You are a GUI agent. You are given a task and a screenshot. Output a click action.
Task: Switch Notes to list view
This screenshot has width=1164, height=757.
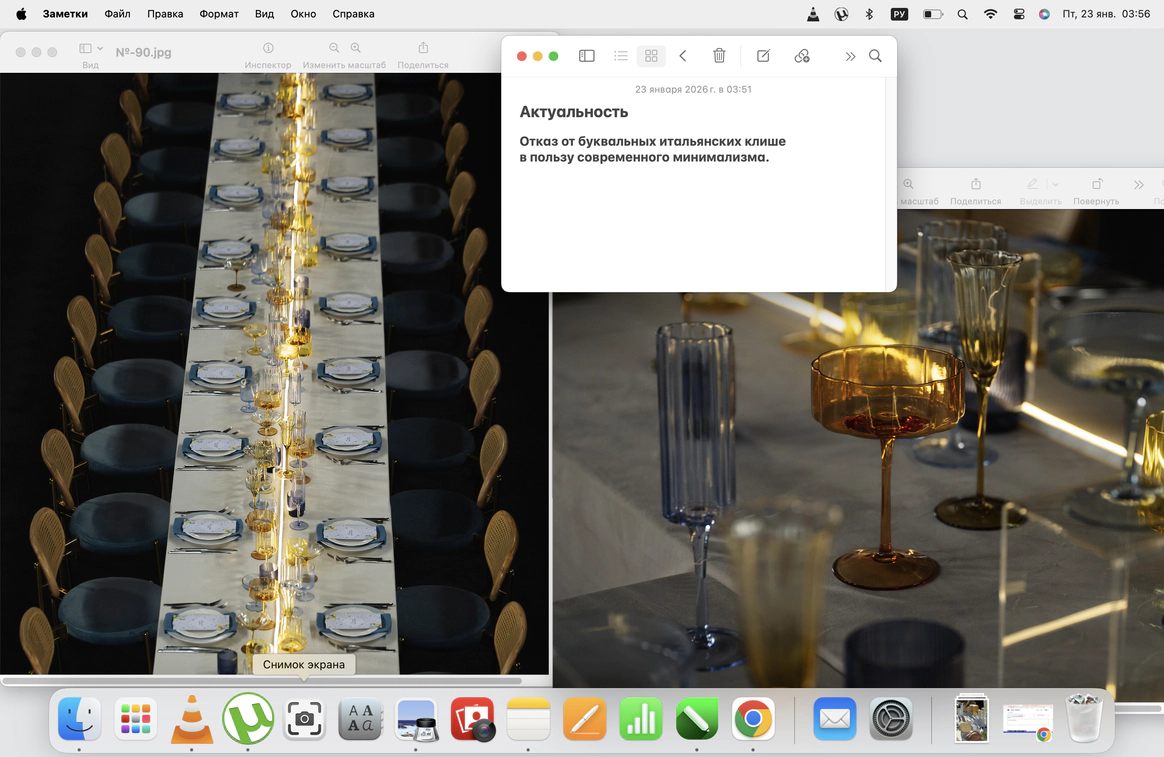tap(621, 56)
